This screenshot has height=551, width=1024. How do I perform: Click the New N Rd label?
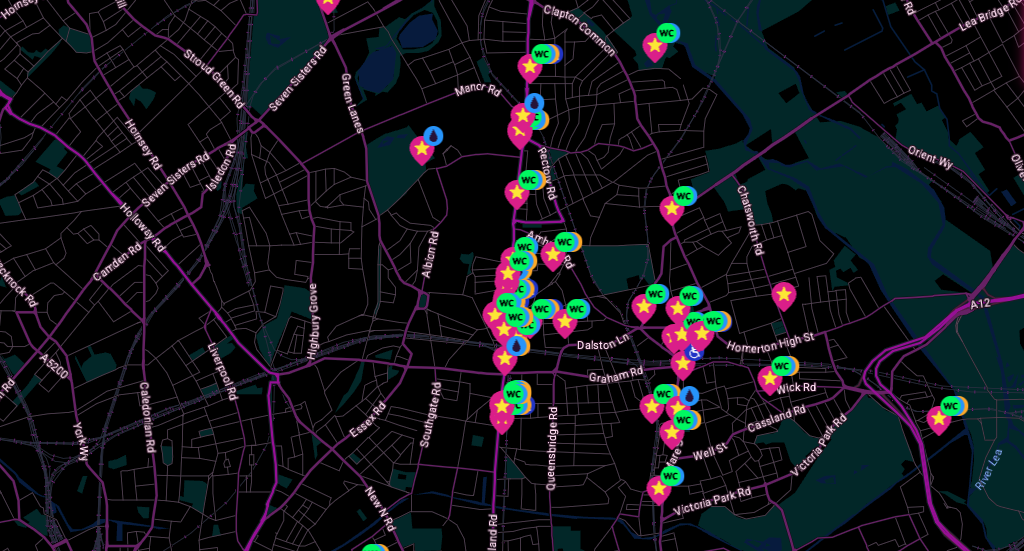pyautogui.click(x=379, y=509)
